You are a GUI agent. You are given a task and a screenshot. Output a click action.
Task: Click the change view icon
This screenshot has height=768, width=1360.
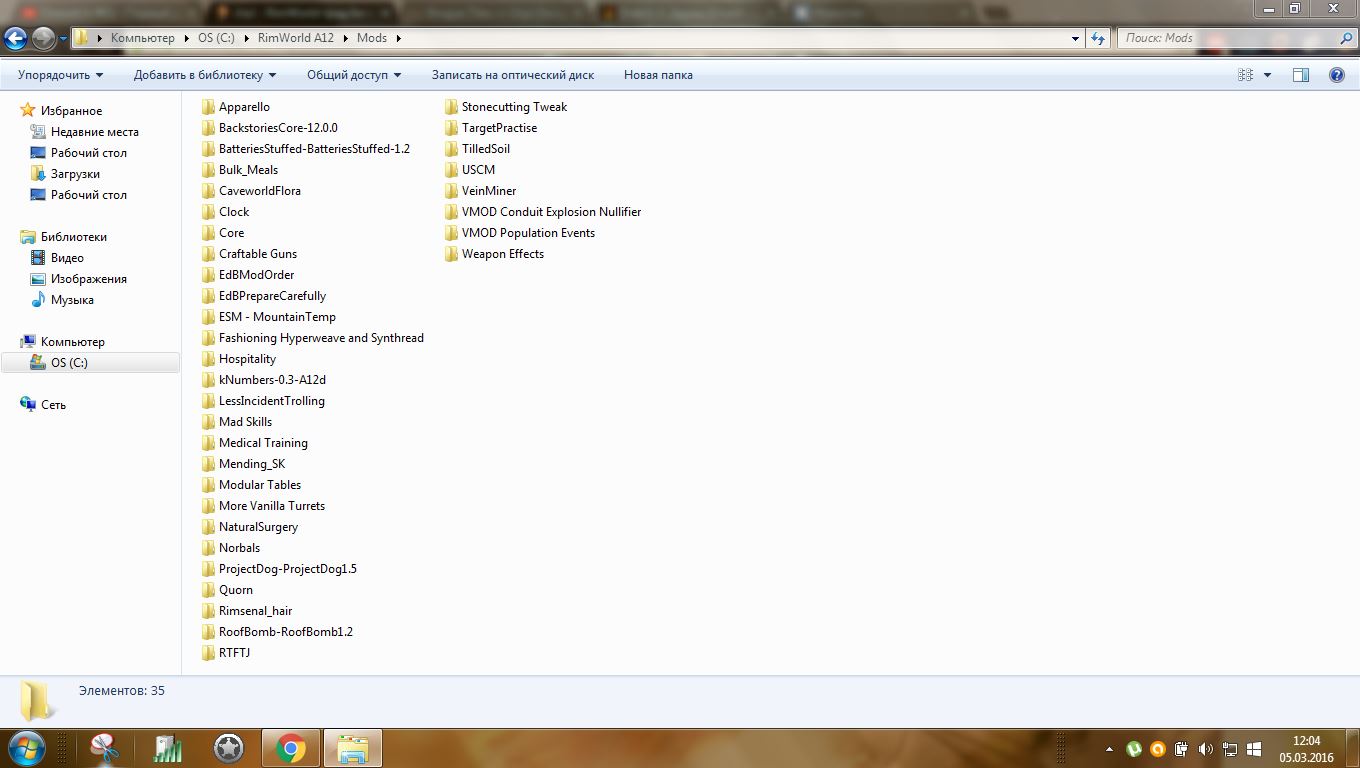point(1246,75)
